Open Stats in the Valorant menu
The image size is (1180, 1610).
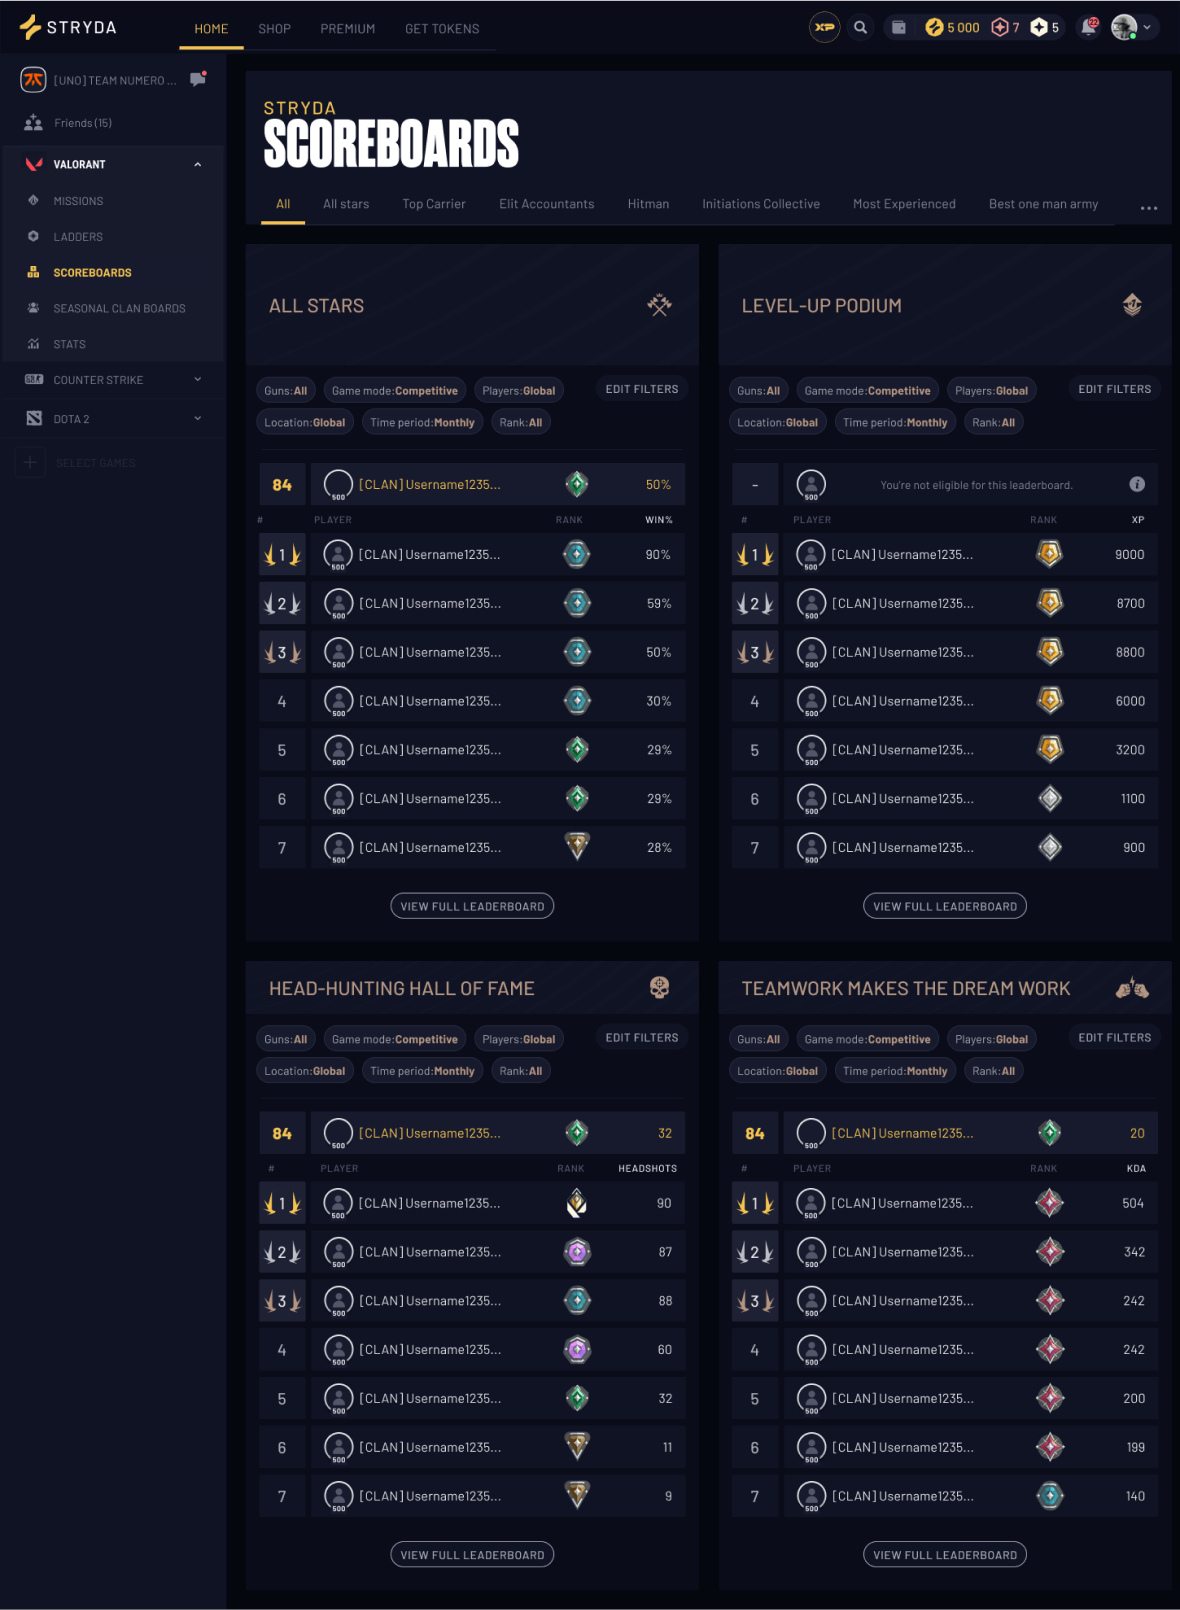tap(69, 344)
